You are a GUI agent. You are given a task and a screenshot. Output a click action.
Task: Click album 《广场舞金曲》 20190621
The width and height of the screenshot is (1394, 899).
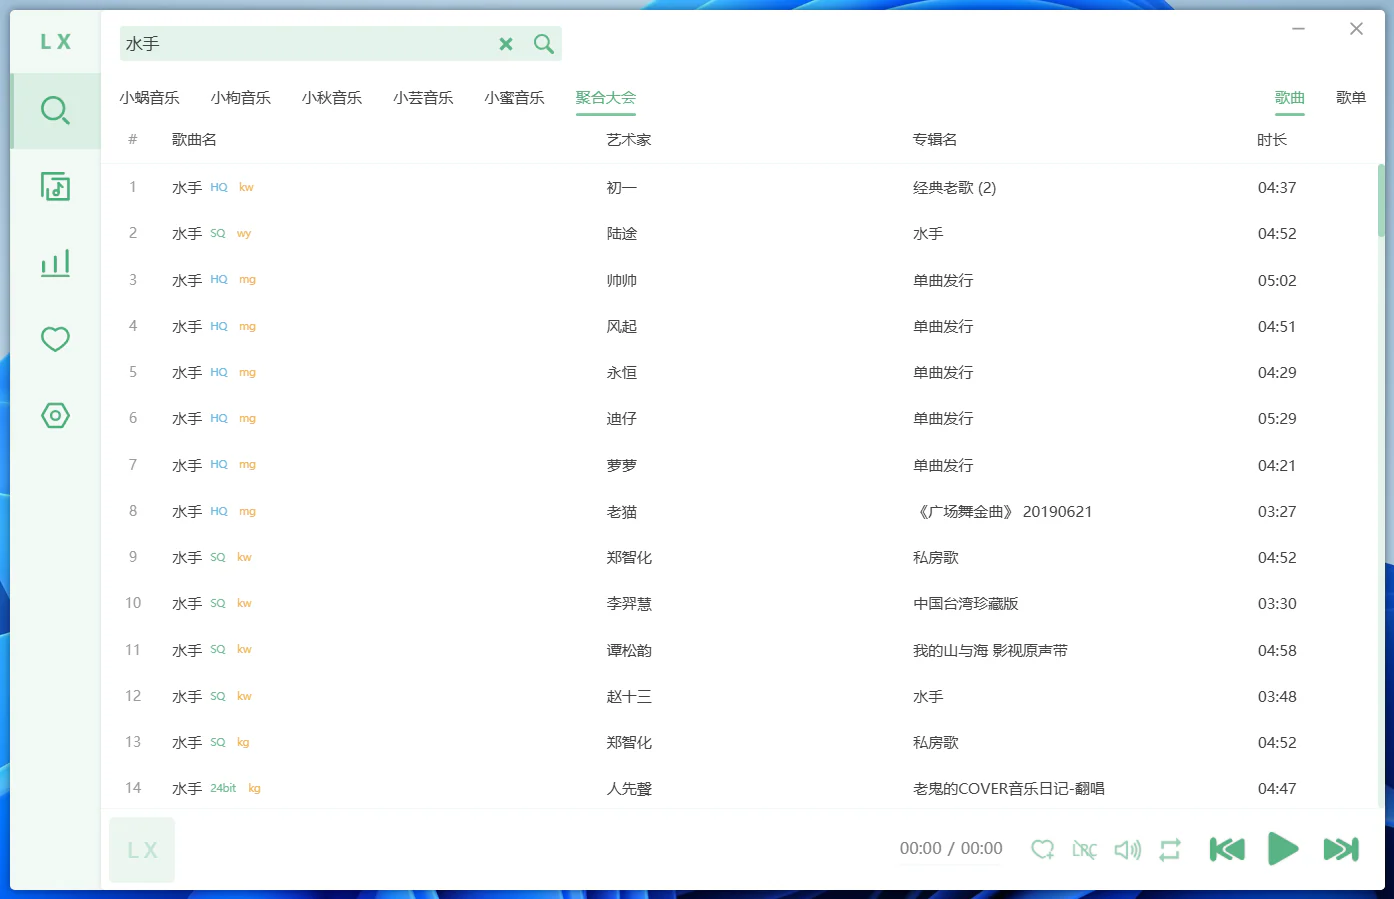[x=1003, y=512]
